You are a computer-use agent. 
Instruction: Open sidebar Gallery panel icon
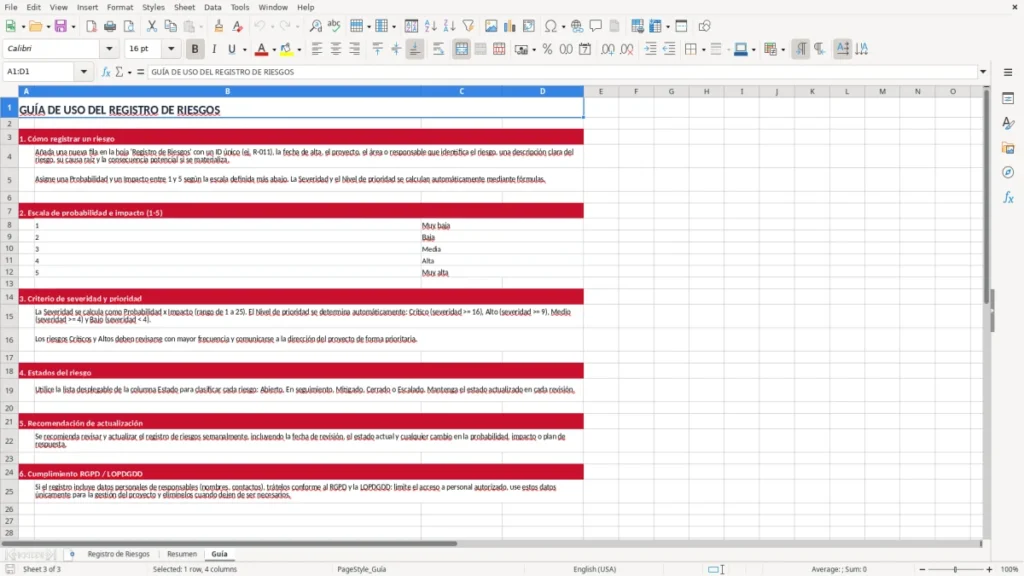[1008, 148]
